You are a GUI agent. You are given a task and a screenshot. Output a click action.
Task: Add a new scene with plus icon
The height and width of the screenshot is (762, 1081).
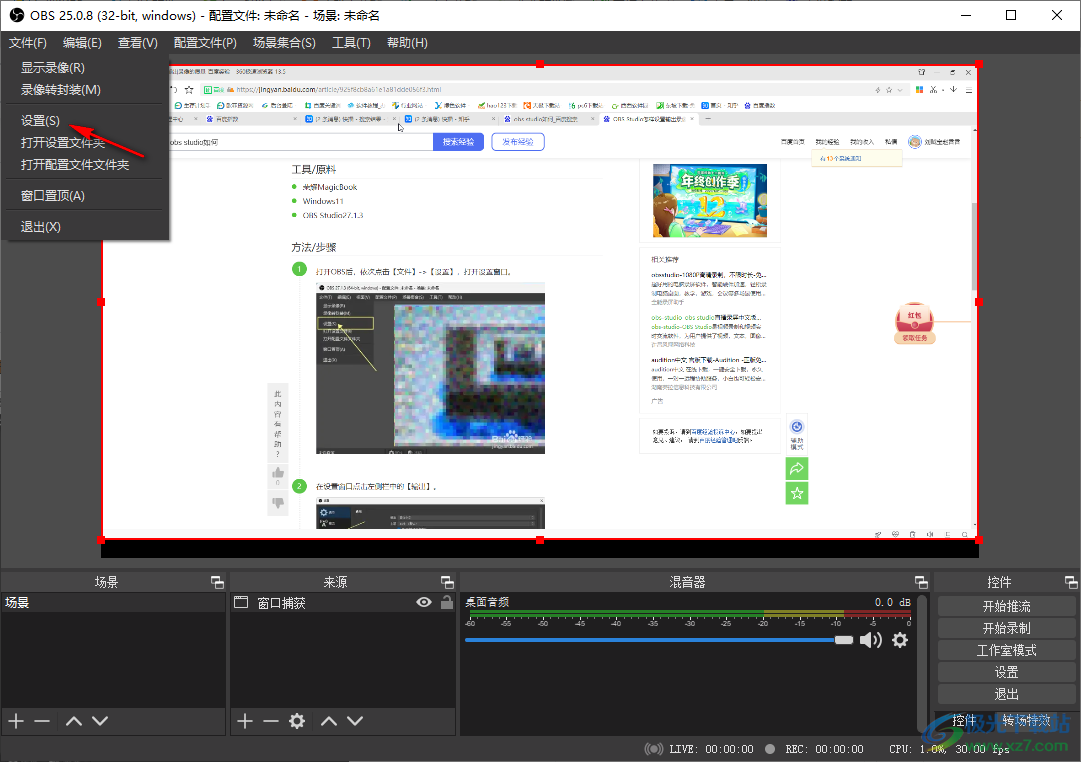[x=16, y=721]
